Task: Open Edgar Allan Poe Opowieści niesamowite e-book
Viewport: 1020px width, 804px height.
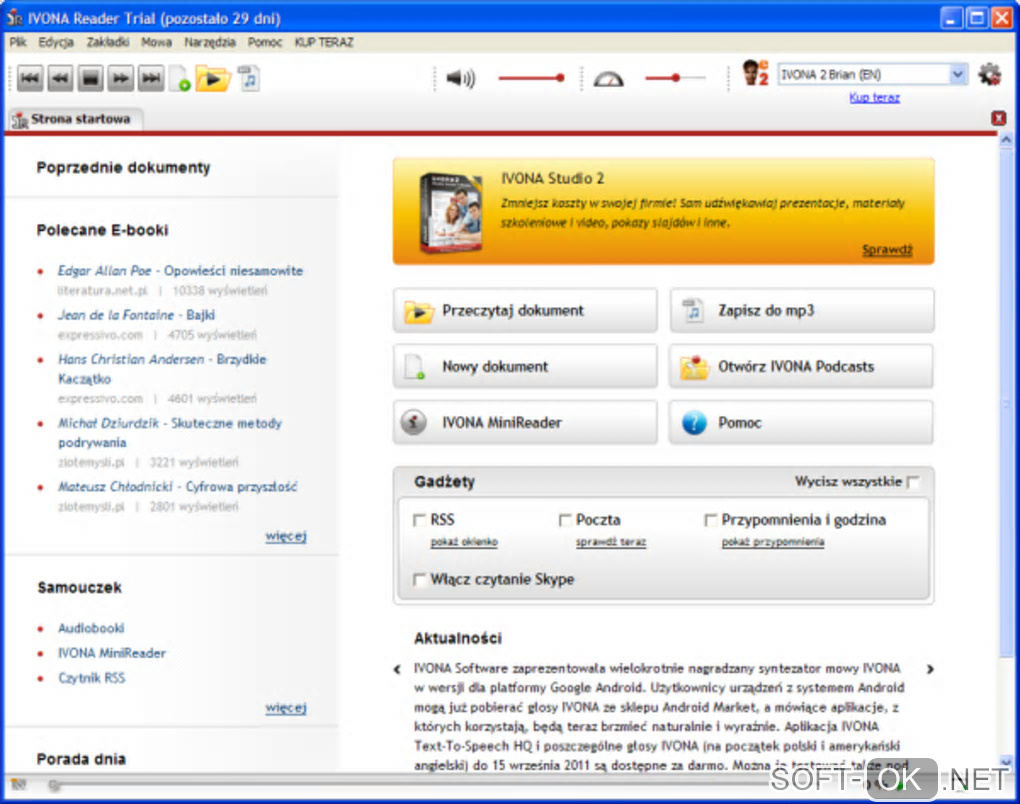Action: click(180, 271)
